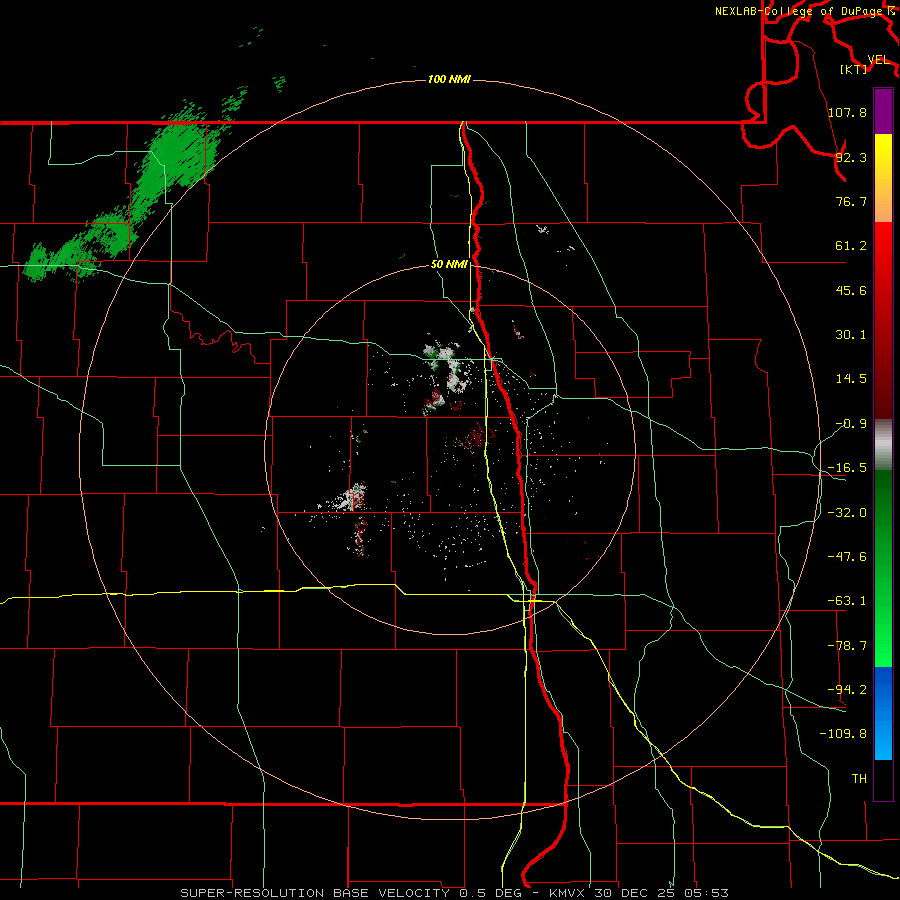Select the 30.1 scale value
The height and width of the screenshot is (900, 900).
[x=851, y=335]
